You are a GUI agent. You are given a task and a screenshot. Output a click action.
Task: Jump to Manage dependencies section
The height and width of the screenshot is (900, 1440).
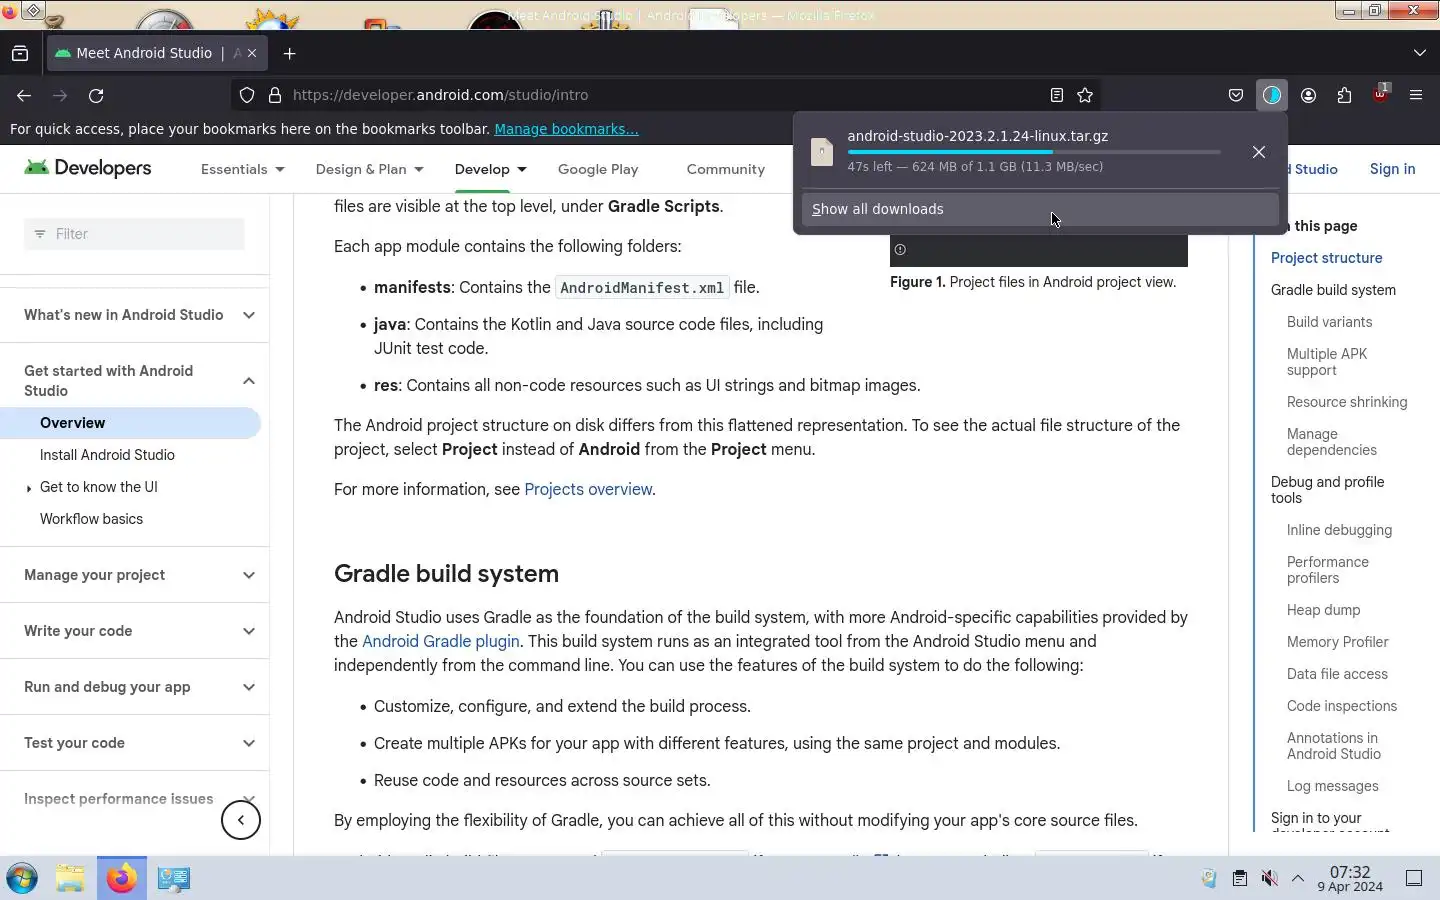1332,442
